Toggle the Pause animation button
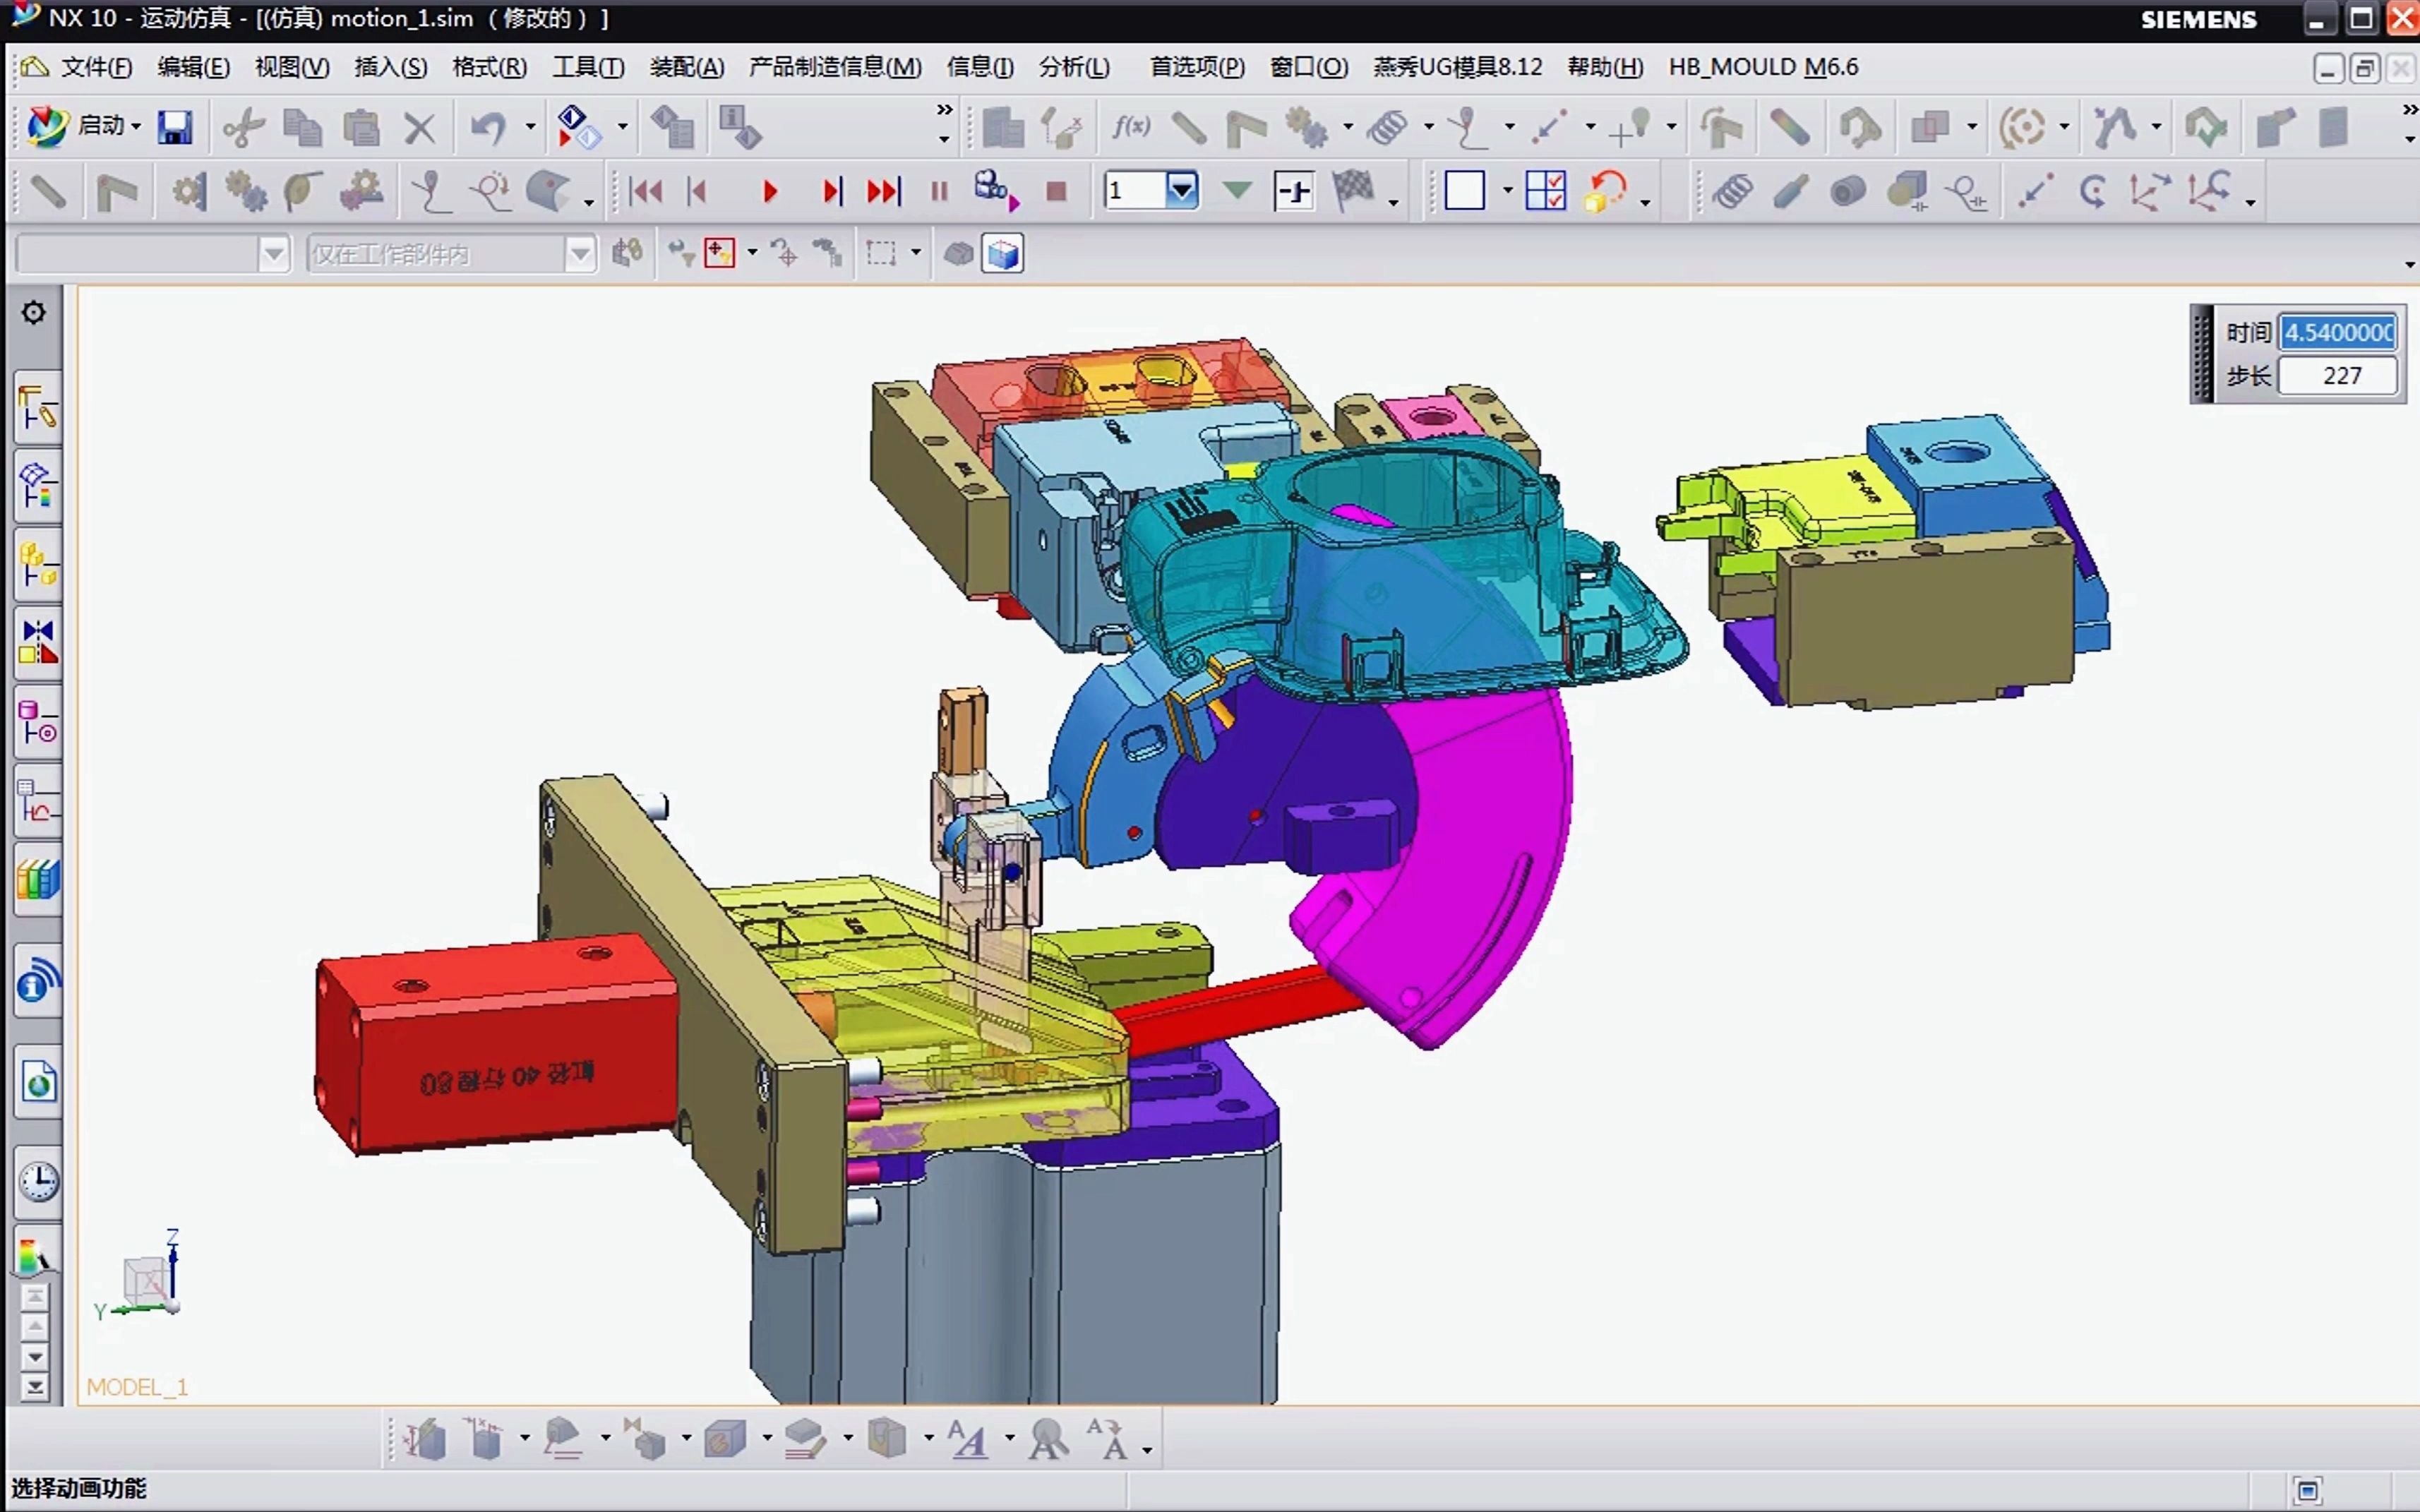The height and width of the screenshot is (1512, 2420). coord(938,191)
